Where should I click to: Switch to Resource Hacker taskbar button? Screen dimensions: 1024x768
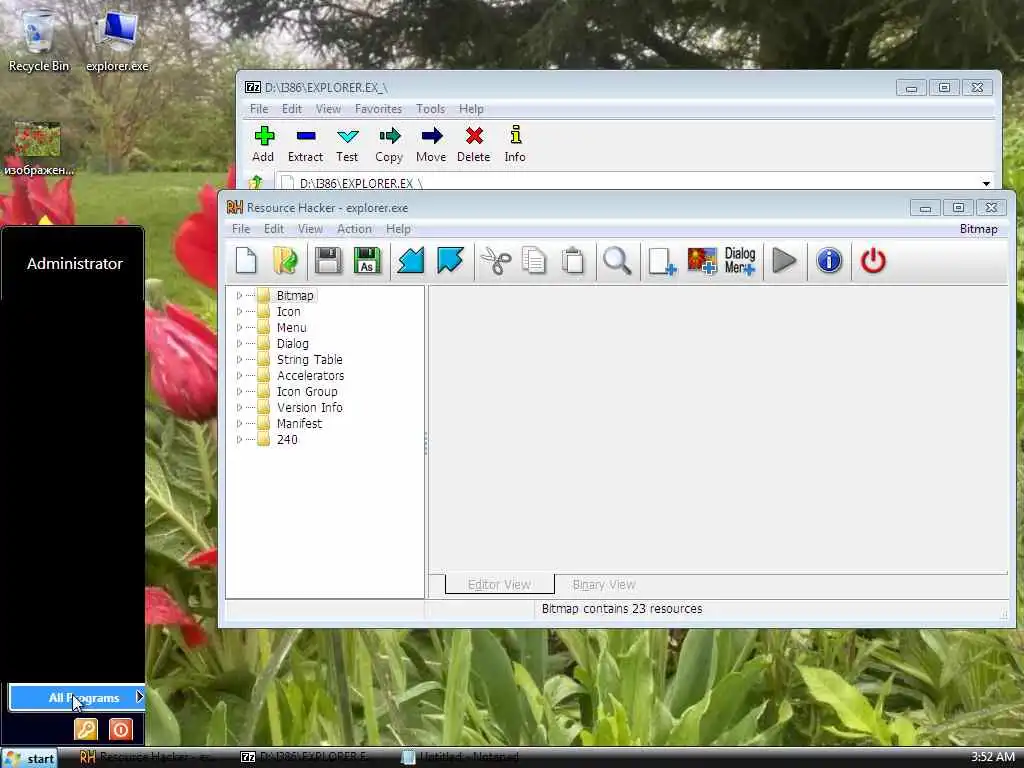click(x=147, y=757)
